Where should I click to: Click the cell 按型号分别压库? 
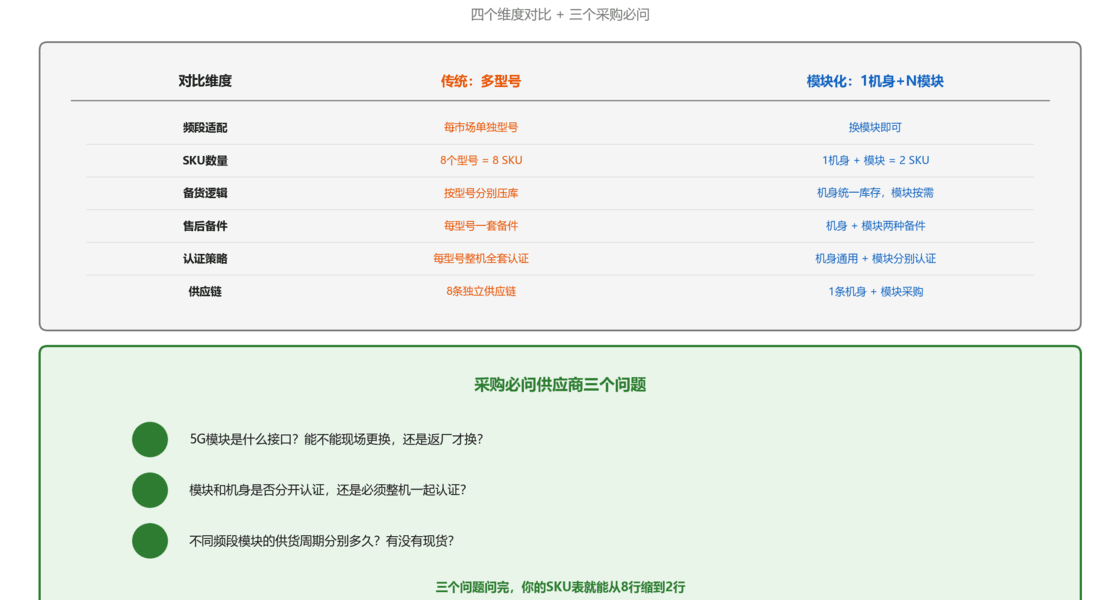[x=481, y=193]
